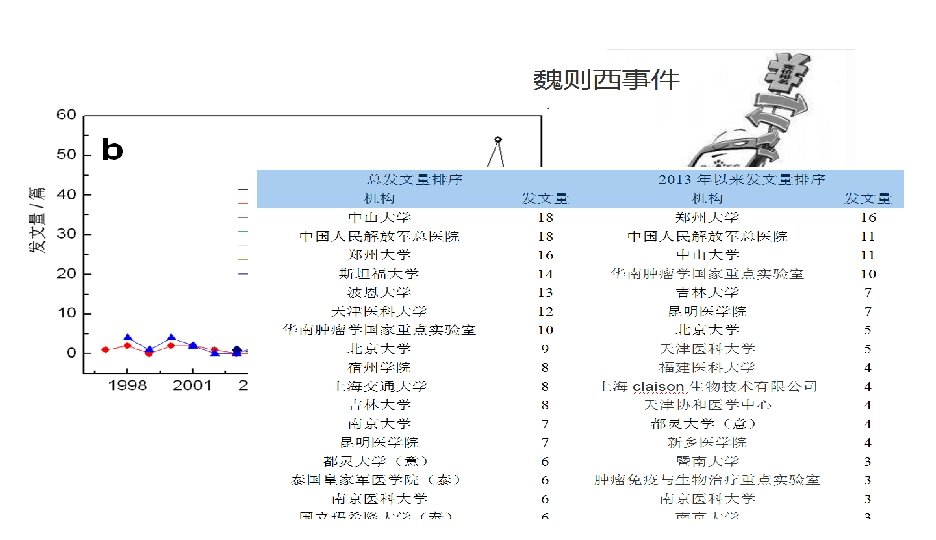Click the bold chart label b
Screen dimensions: 936x540
pos(112,149)
